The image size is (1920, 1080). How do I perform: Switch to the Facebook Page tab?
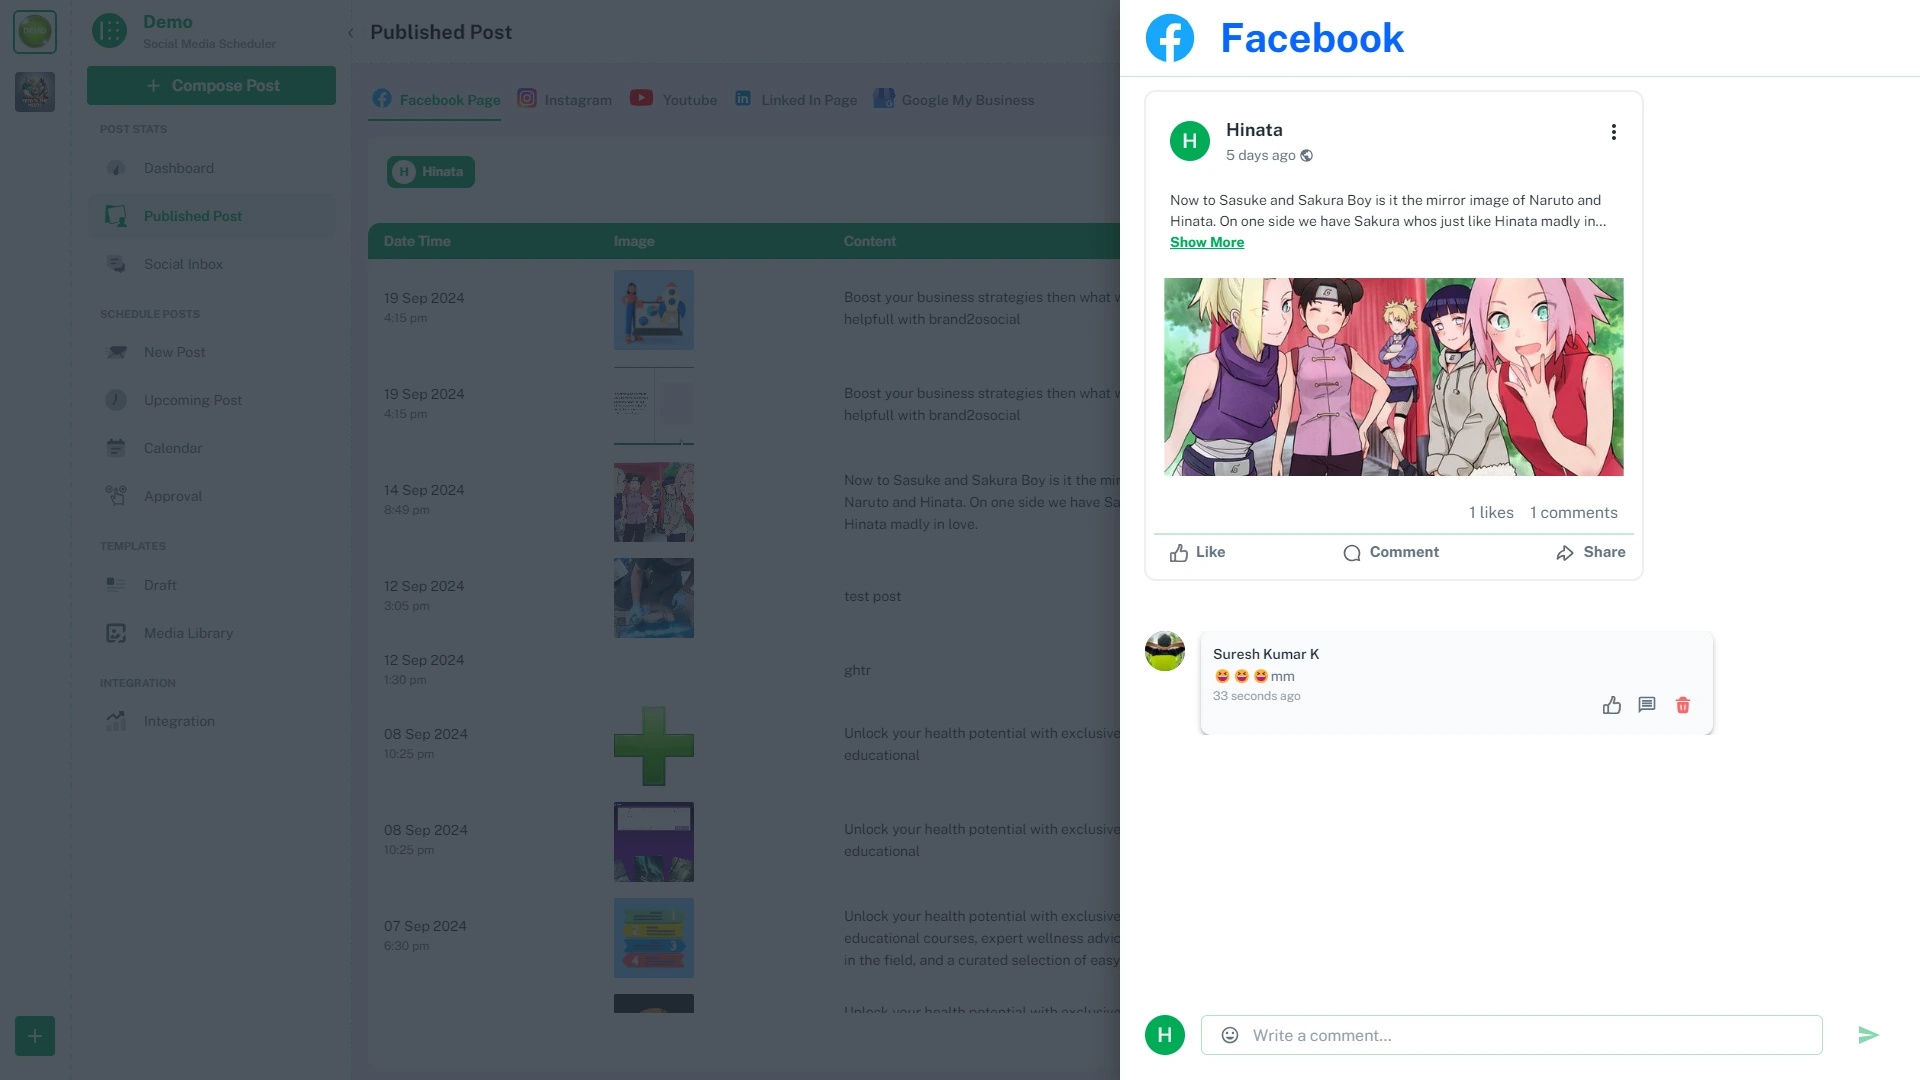436,100
